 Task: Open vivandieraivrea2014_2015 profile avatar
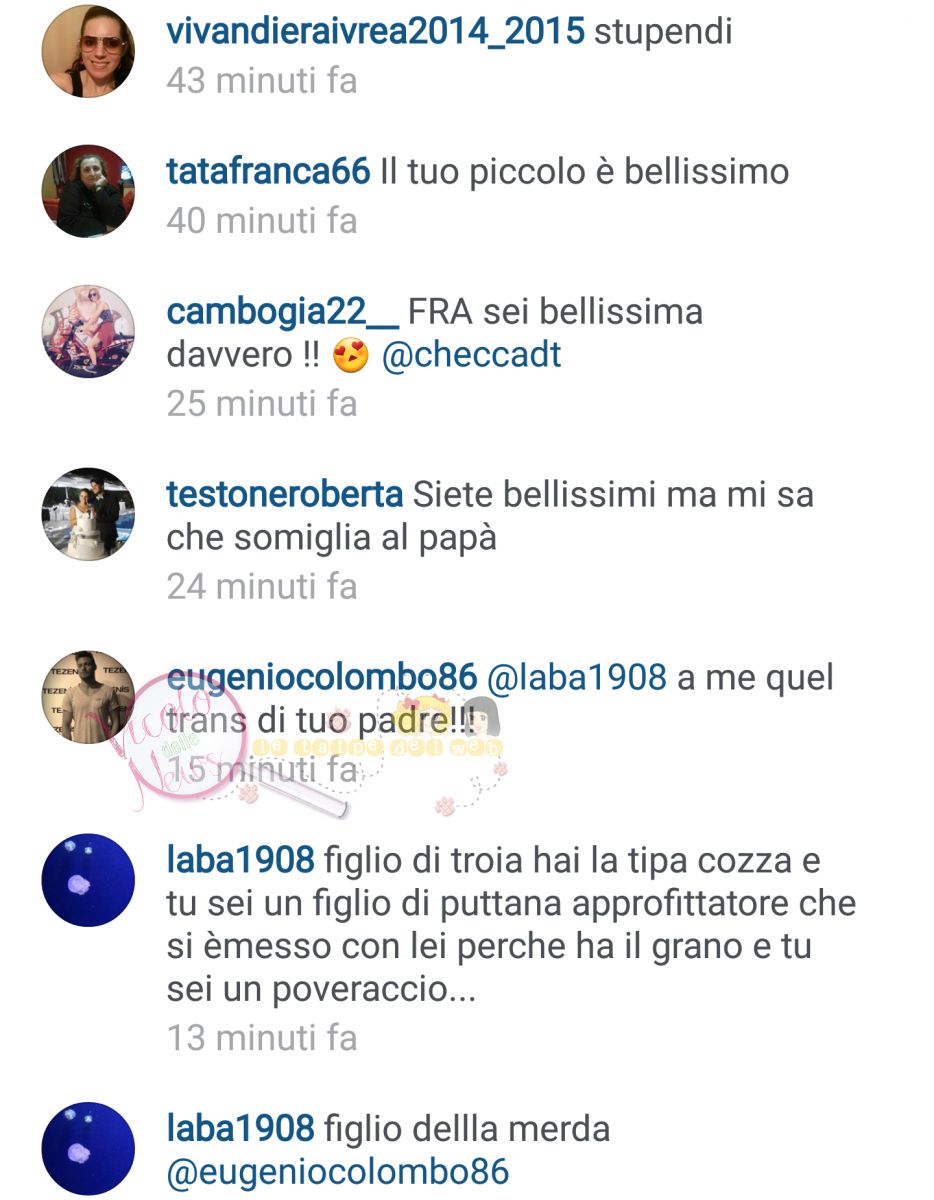[x=88, y=51]
